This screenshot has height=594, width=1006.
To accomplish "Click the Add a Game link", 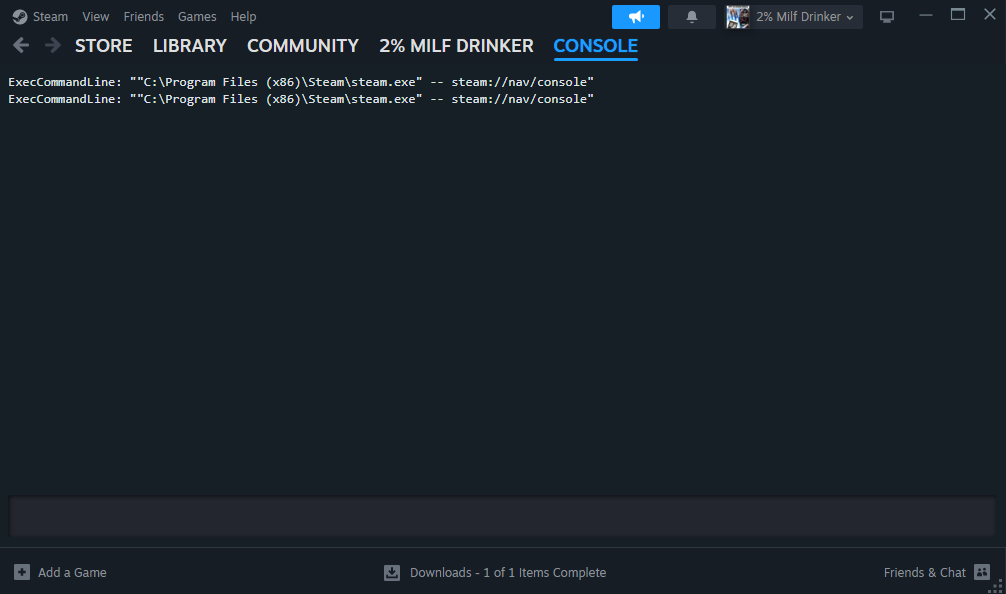I will 72,572.
